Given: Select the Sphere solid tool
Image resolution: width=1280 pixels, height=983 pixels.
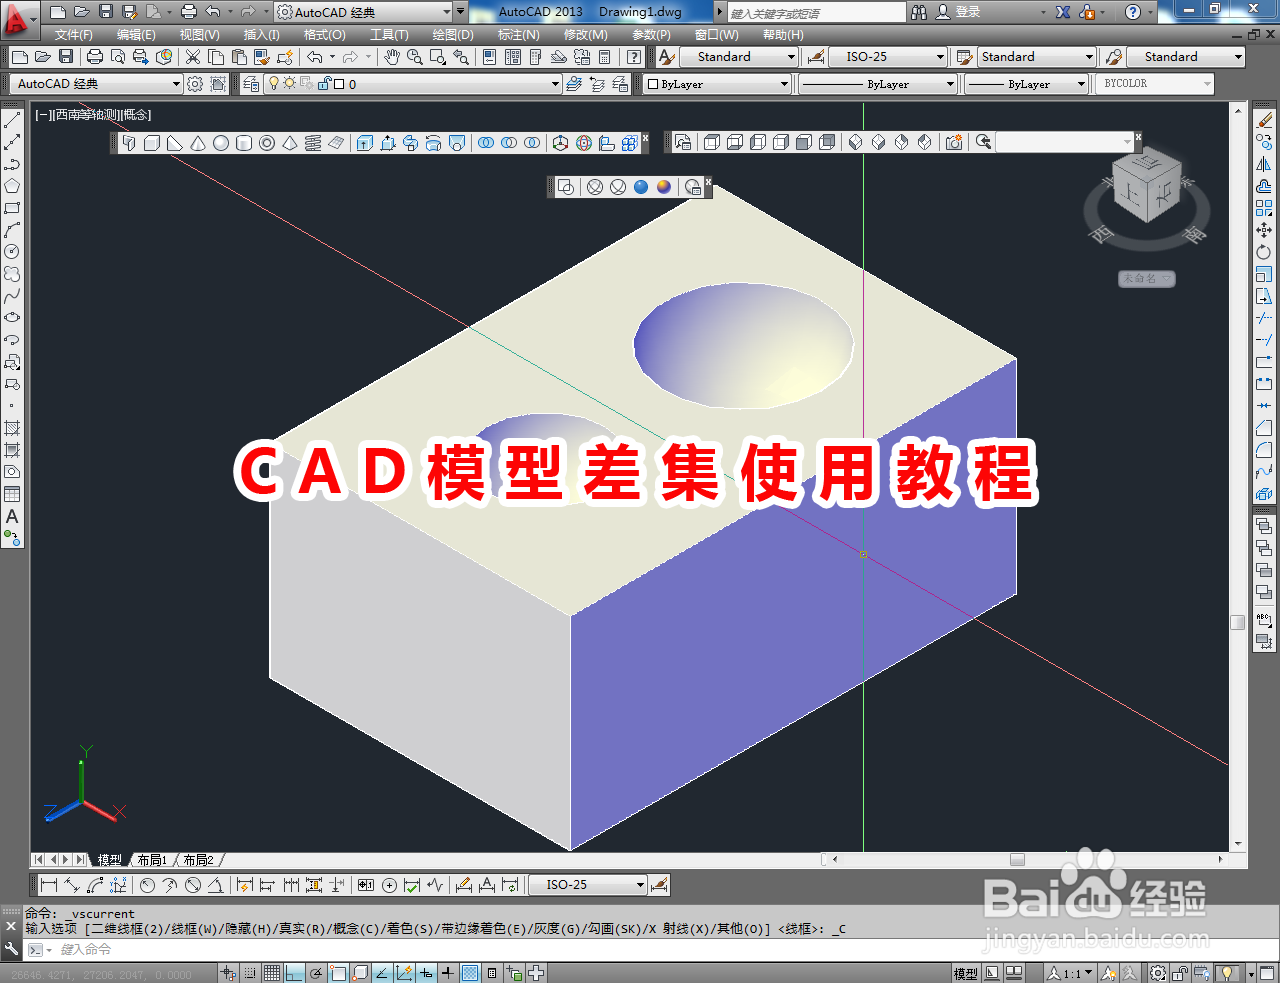Looking at the screenshot, I should click(221, 143).
